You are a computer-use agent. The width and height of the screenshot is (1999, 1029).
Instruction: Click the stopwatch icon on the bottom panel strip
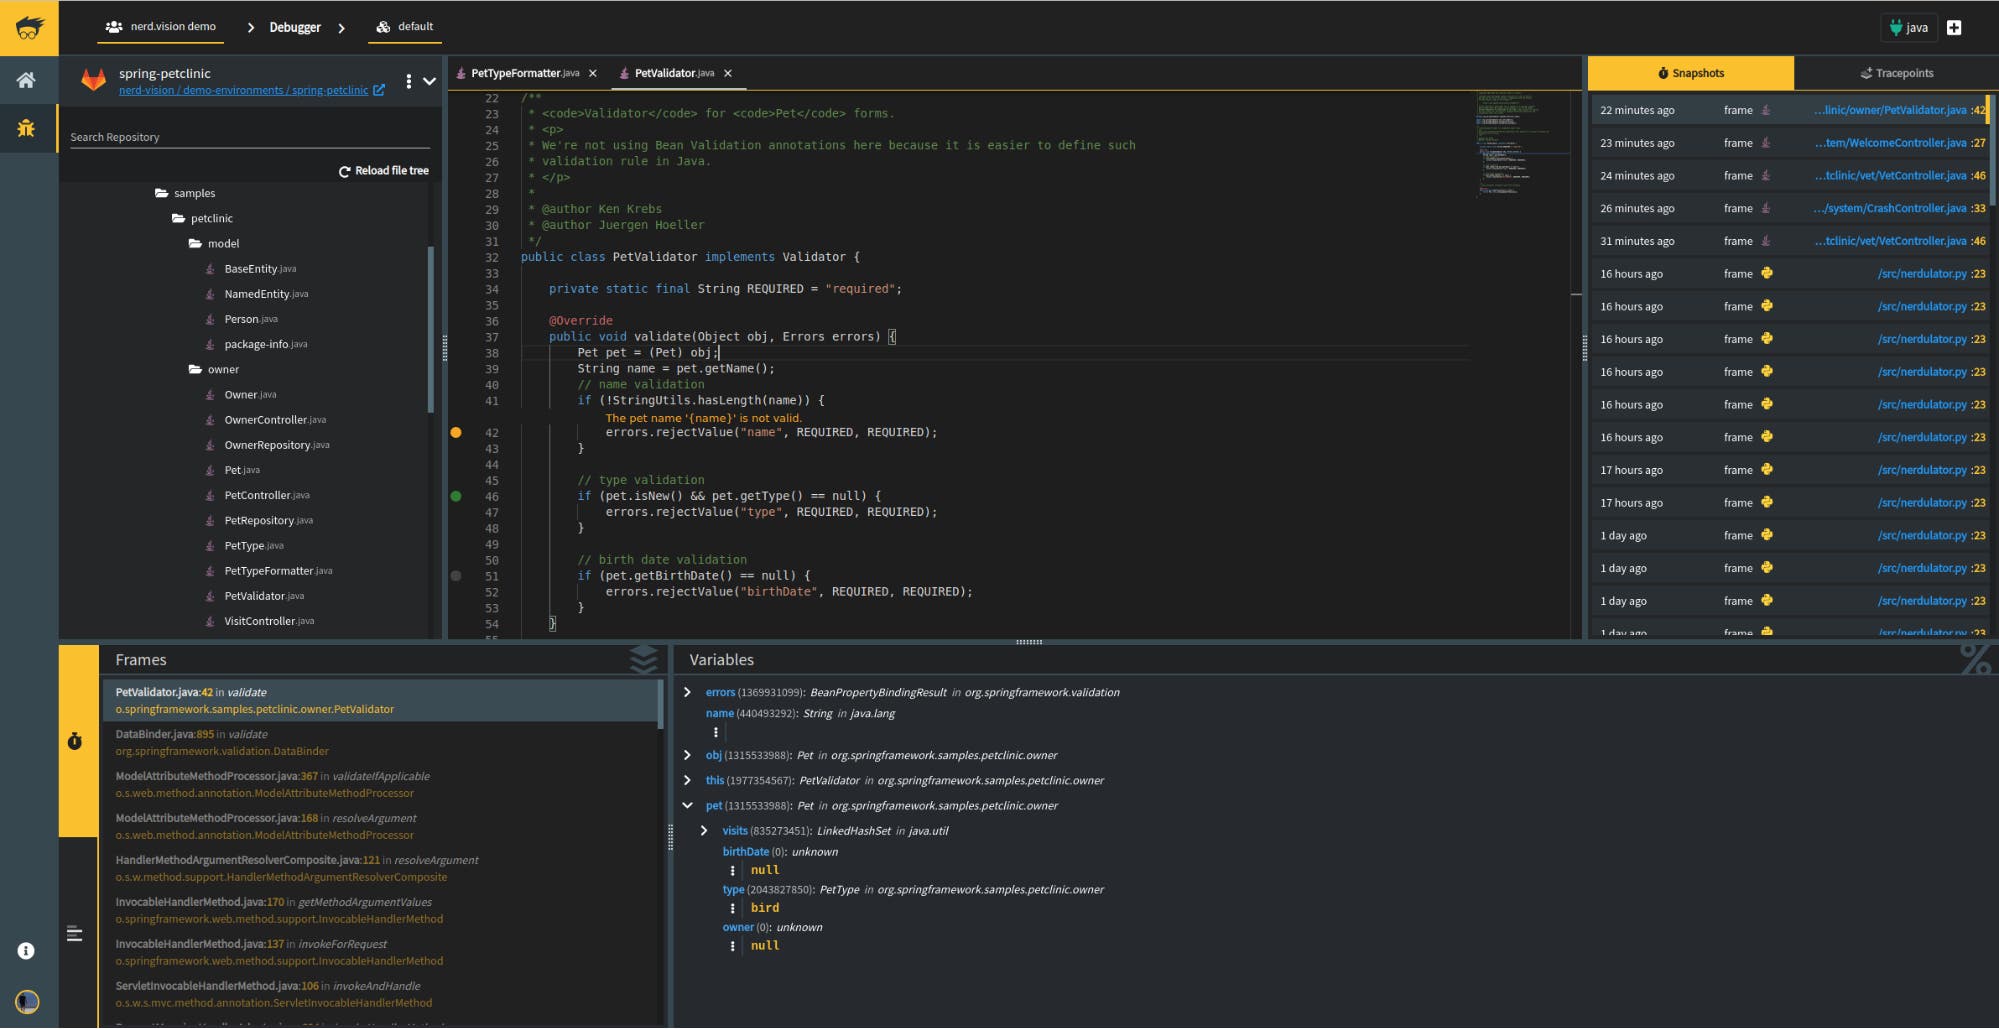point(75,741)
